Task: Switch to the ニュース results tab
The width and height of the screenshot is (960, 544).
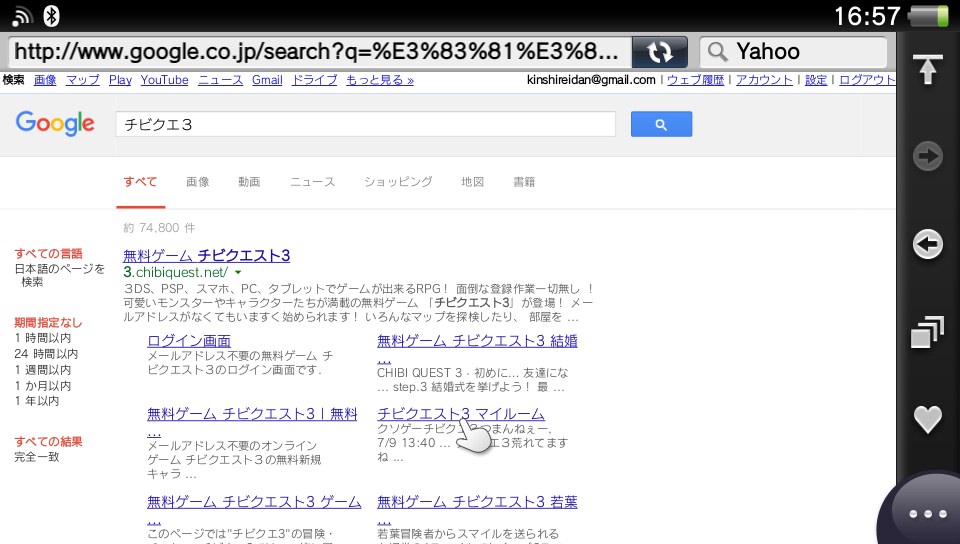Action: click(x=312, y=182)
